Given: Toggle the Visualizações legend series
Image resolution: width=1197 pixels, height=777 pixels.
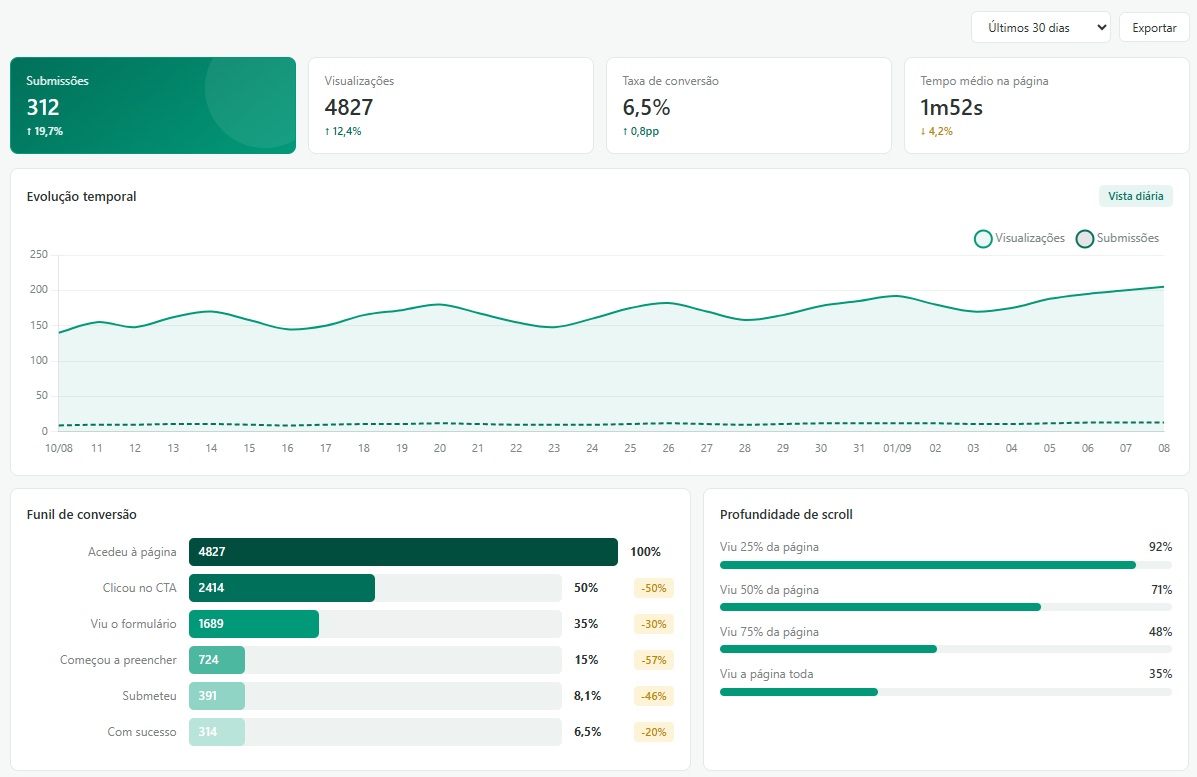Looking at the screenshot, I should pyautogui.click(x=1019, y=238).
